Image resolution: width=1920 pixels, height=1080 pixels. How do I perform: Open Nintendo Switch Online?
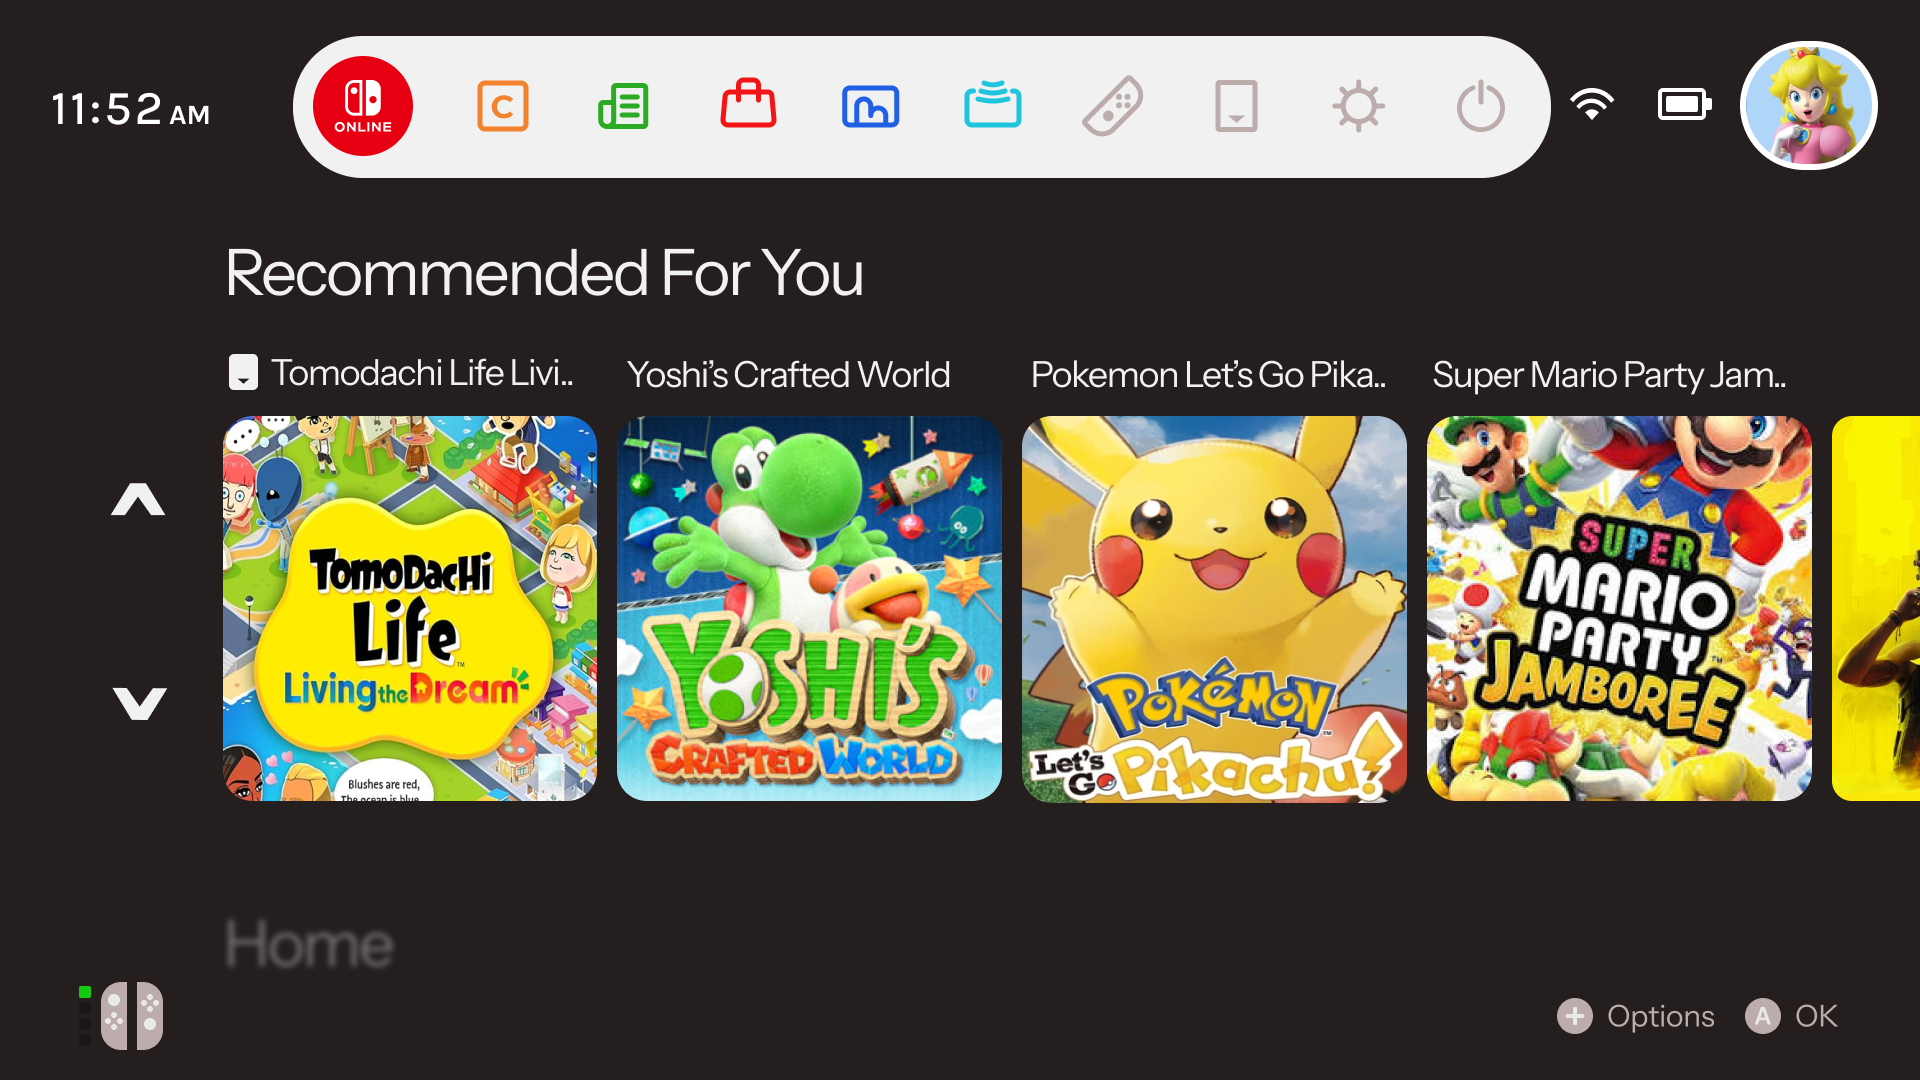click(x=363, y=106)
